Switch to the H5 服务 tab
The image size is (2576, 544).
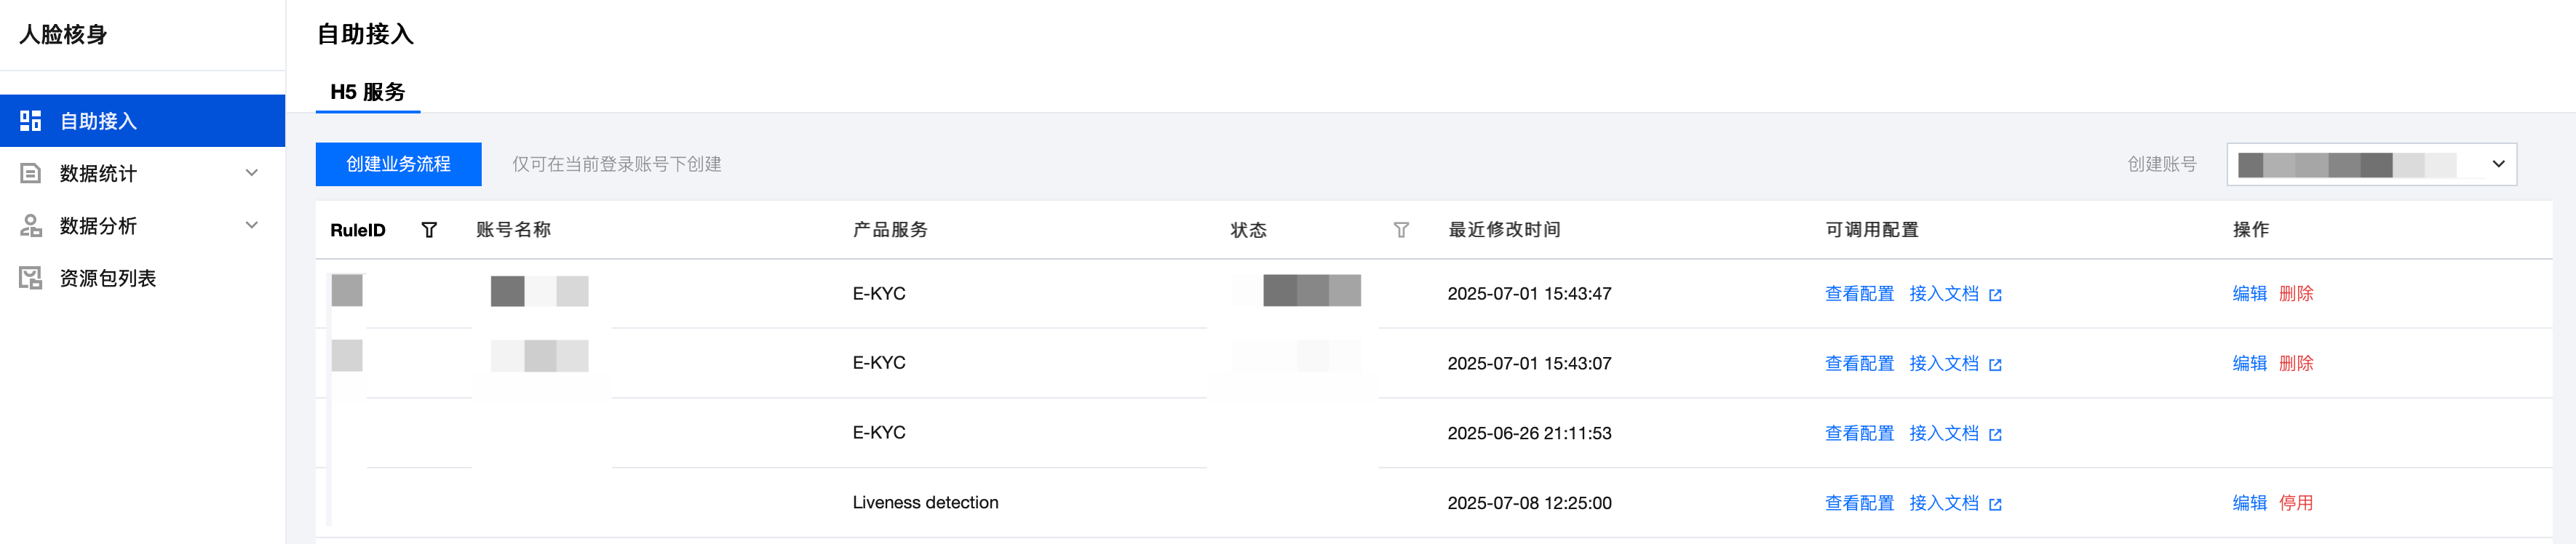(x=367, y=92)
